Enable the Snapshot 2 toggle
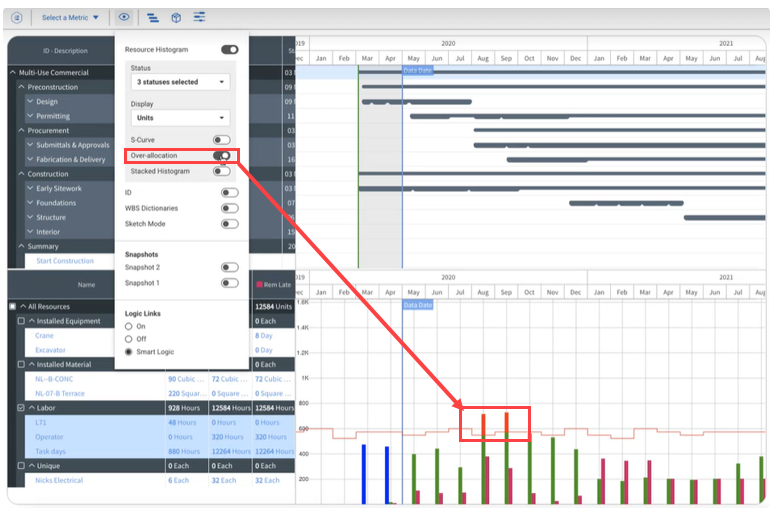This screenshot has width=778, height=515. point(229,267)
